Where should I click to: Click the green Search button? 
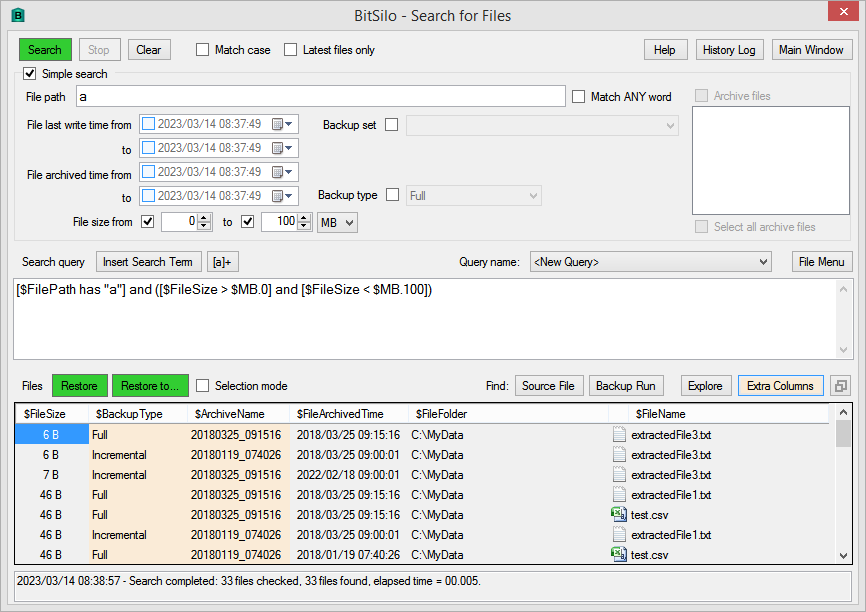click(x=45, y=50)
